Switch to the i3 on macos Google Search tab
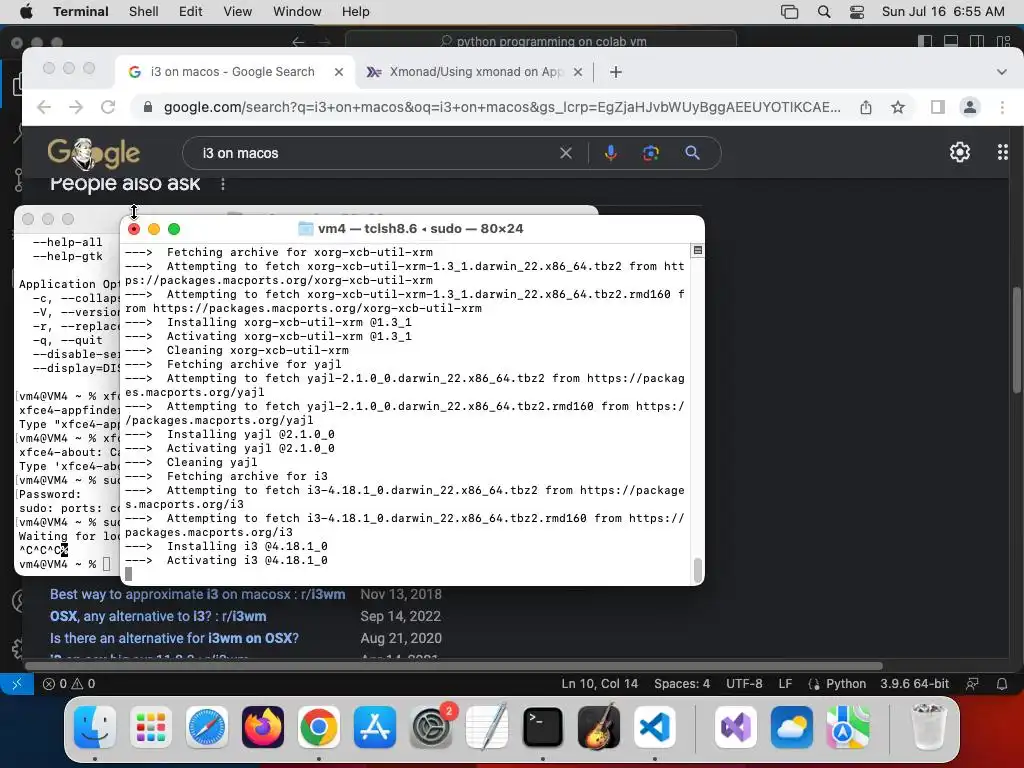The width and height of the screenshot is (1024, 768). coord(232,72)
